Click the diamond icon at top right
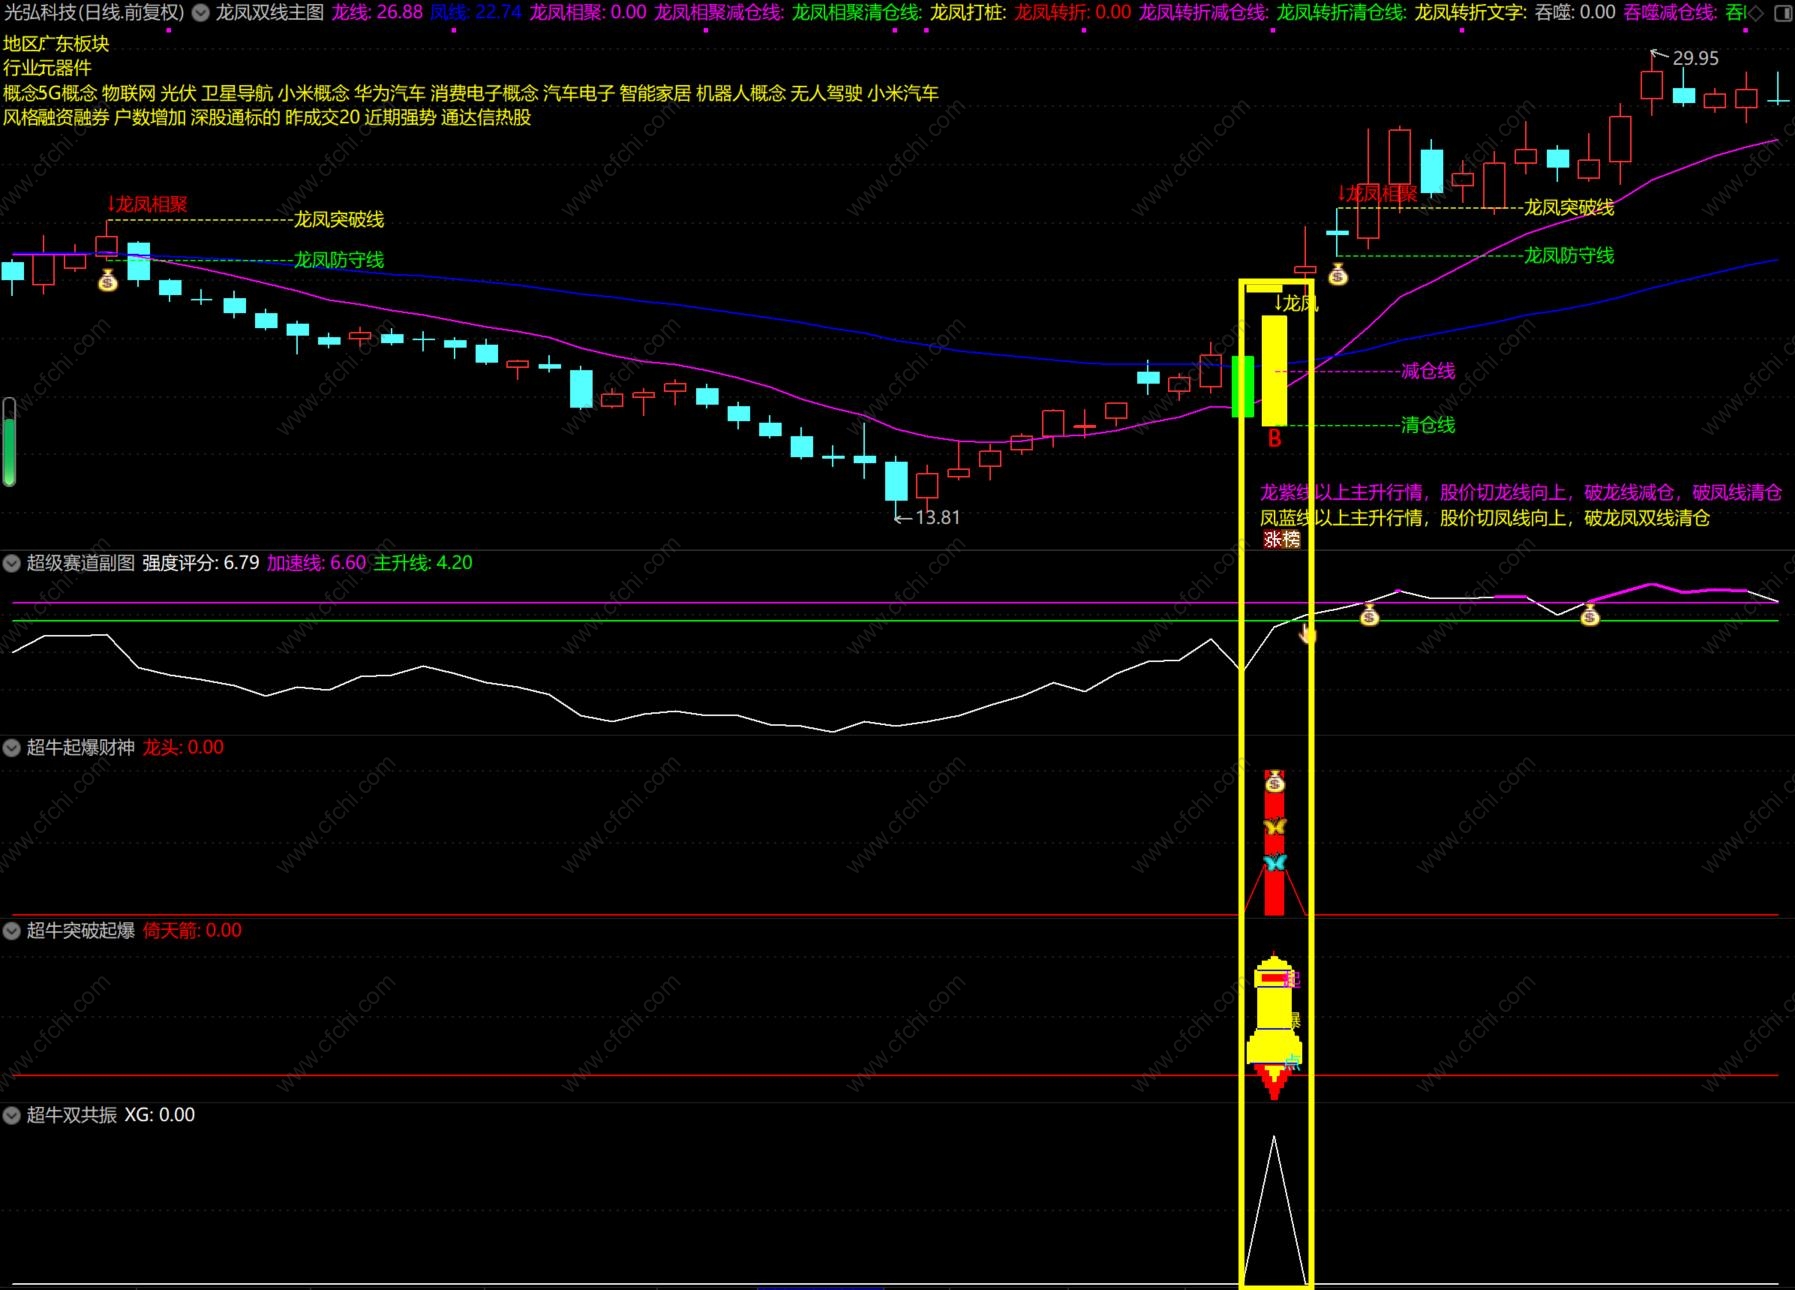This screenshot has width=1795, height=1290. tap(1756, 13)
